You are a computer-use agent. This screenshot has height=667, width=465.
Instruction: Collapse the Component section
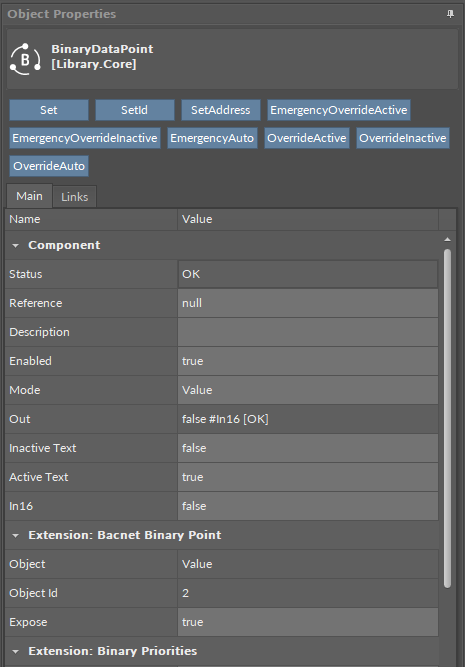(16, 245)
